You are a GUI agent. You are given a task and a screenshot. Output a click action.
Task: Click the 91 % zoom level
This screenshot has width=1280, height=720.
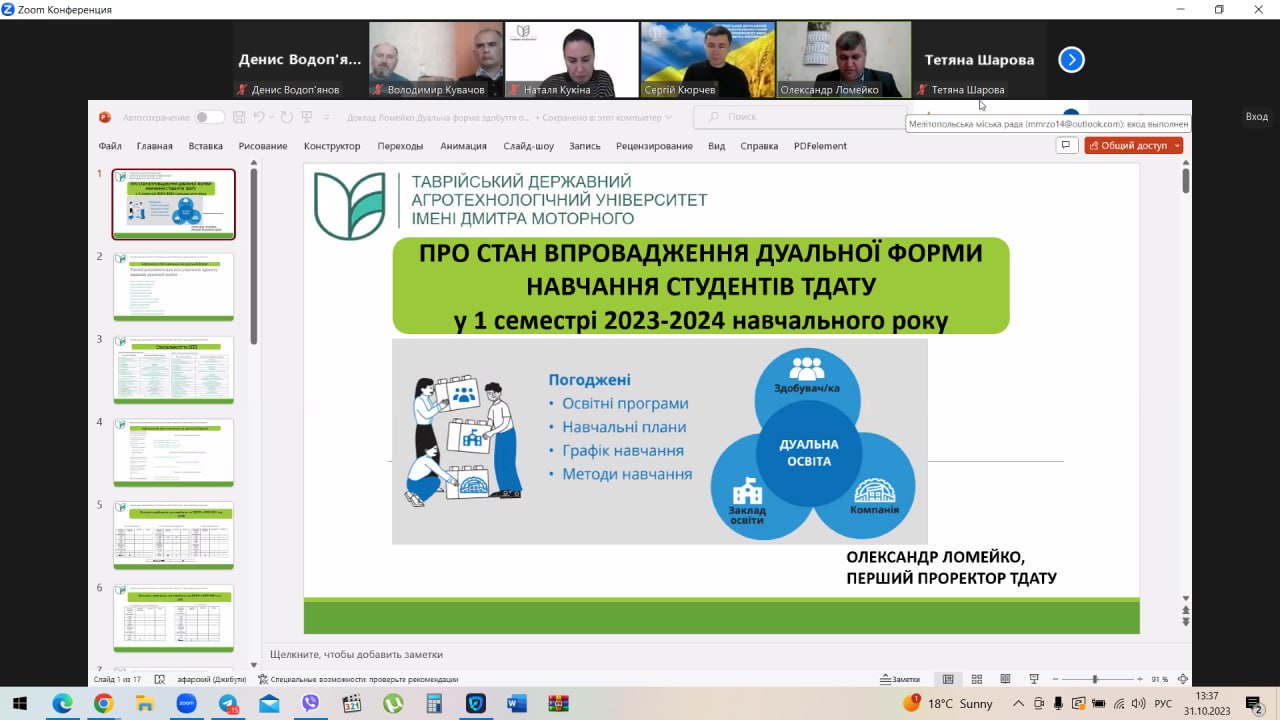(x=1159, y=679)
